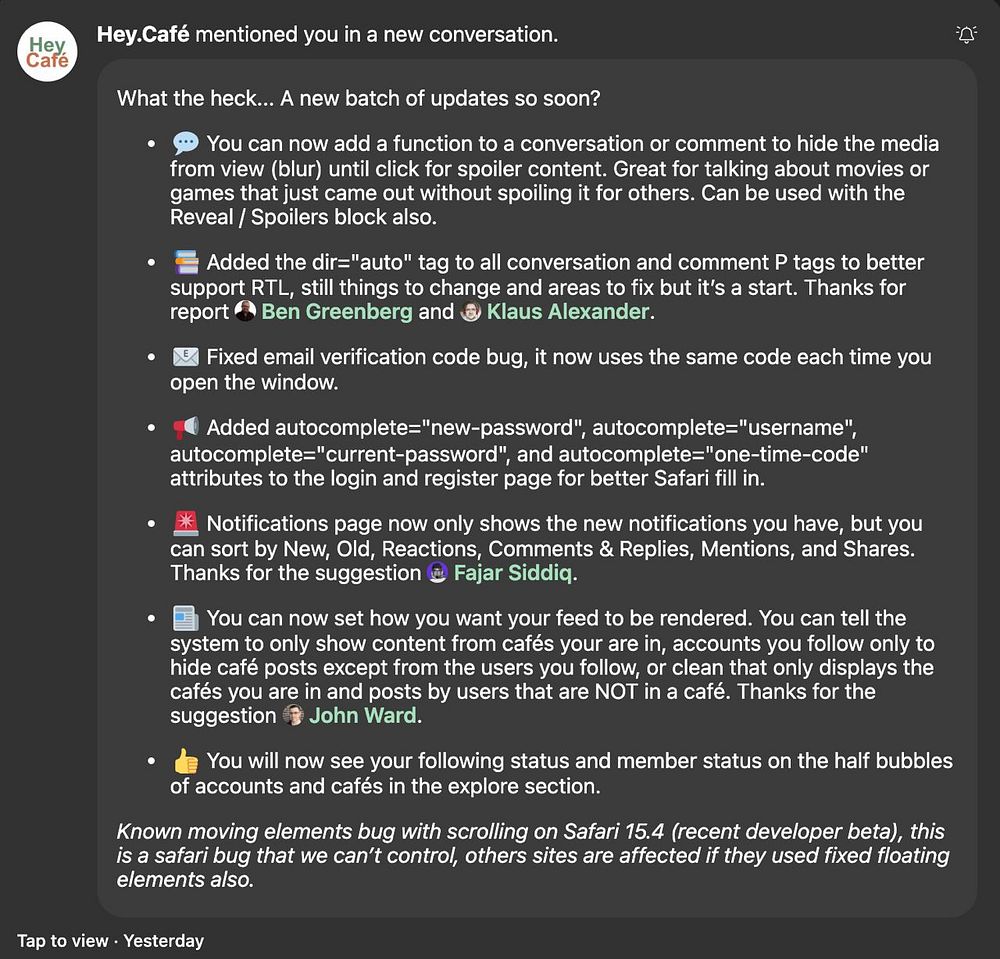Click the newspaper emoji icon
Screen dimensions: 1000x959
[185, 619]
